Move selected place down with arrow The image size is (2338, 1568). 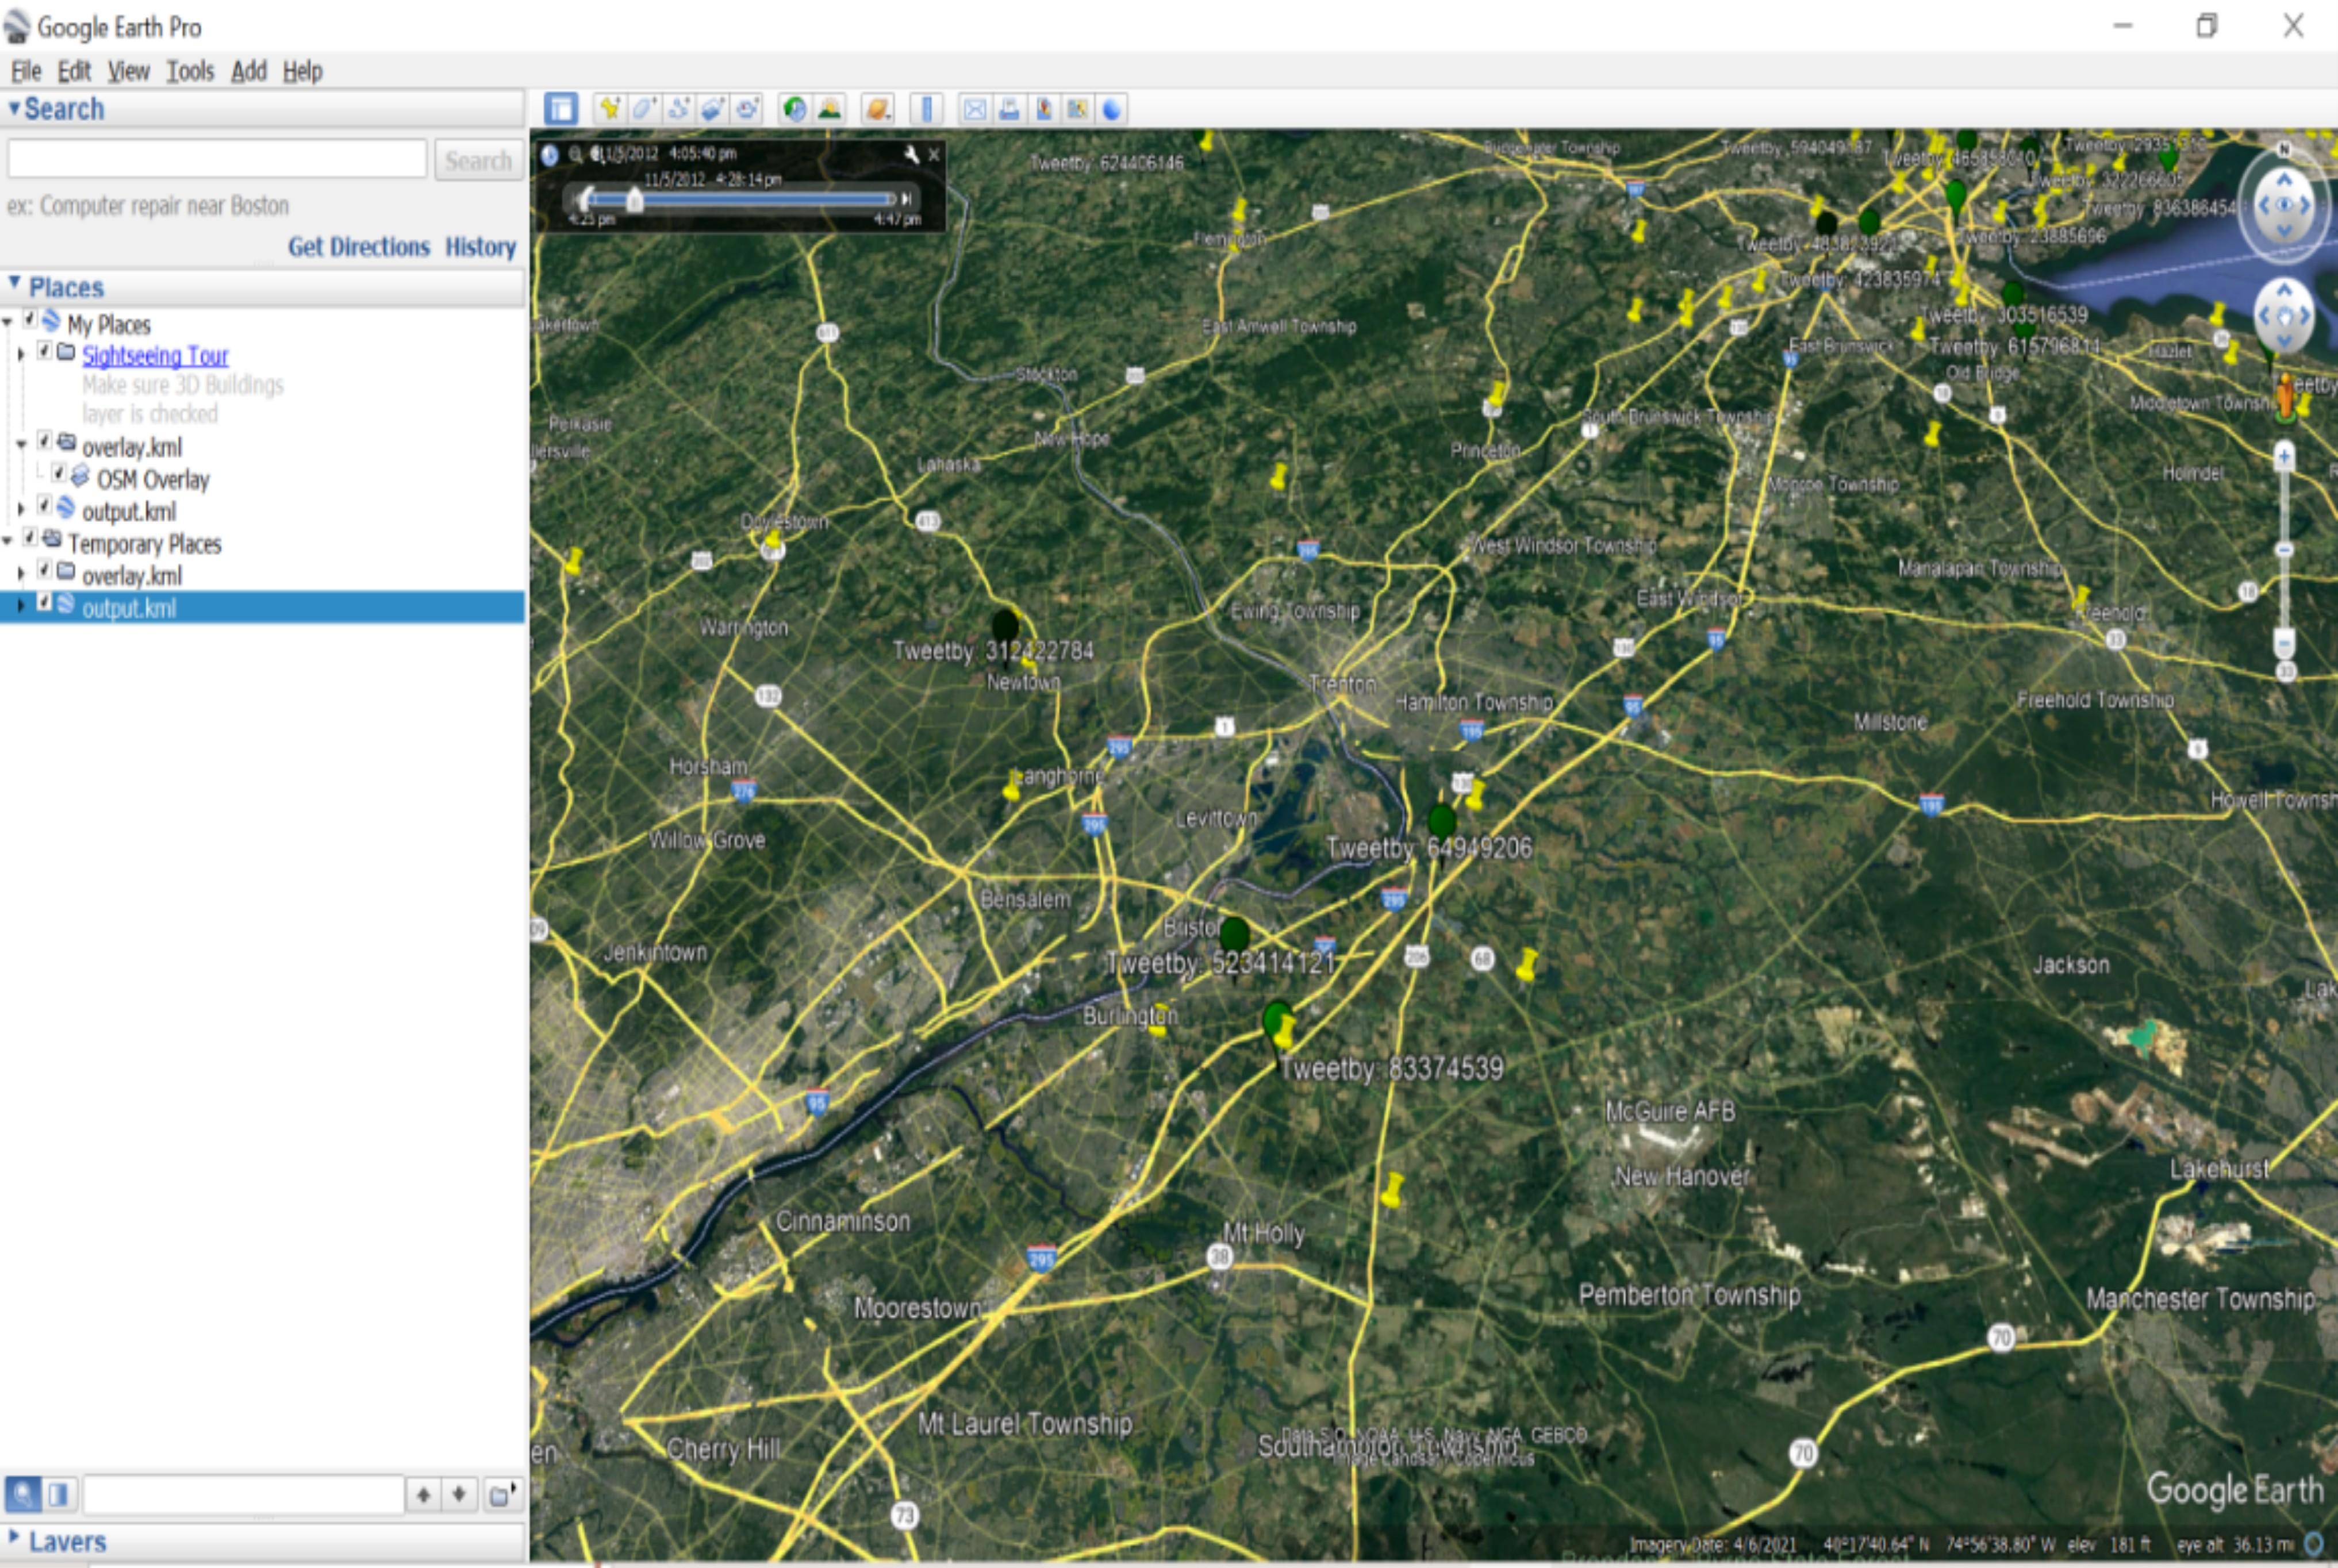point(459,1494)
